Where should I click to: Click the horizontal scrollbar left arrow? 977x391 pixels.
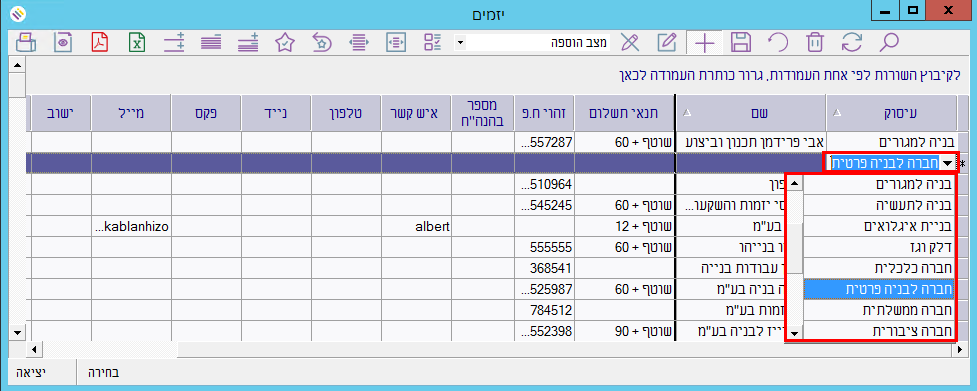click(33, 350)
